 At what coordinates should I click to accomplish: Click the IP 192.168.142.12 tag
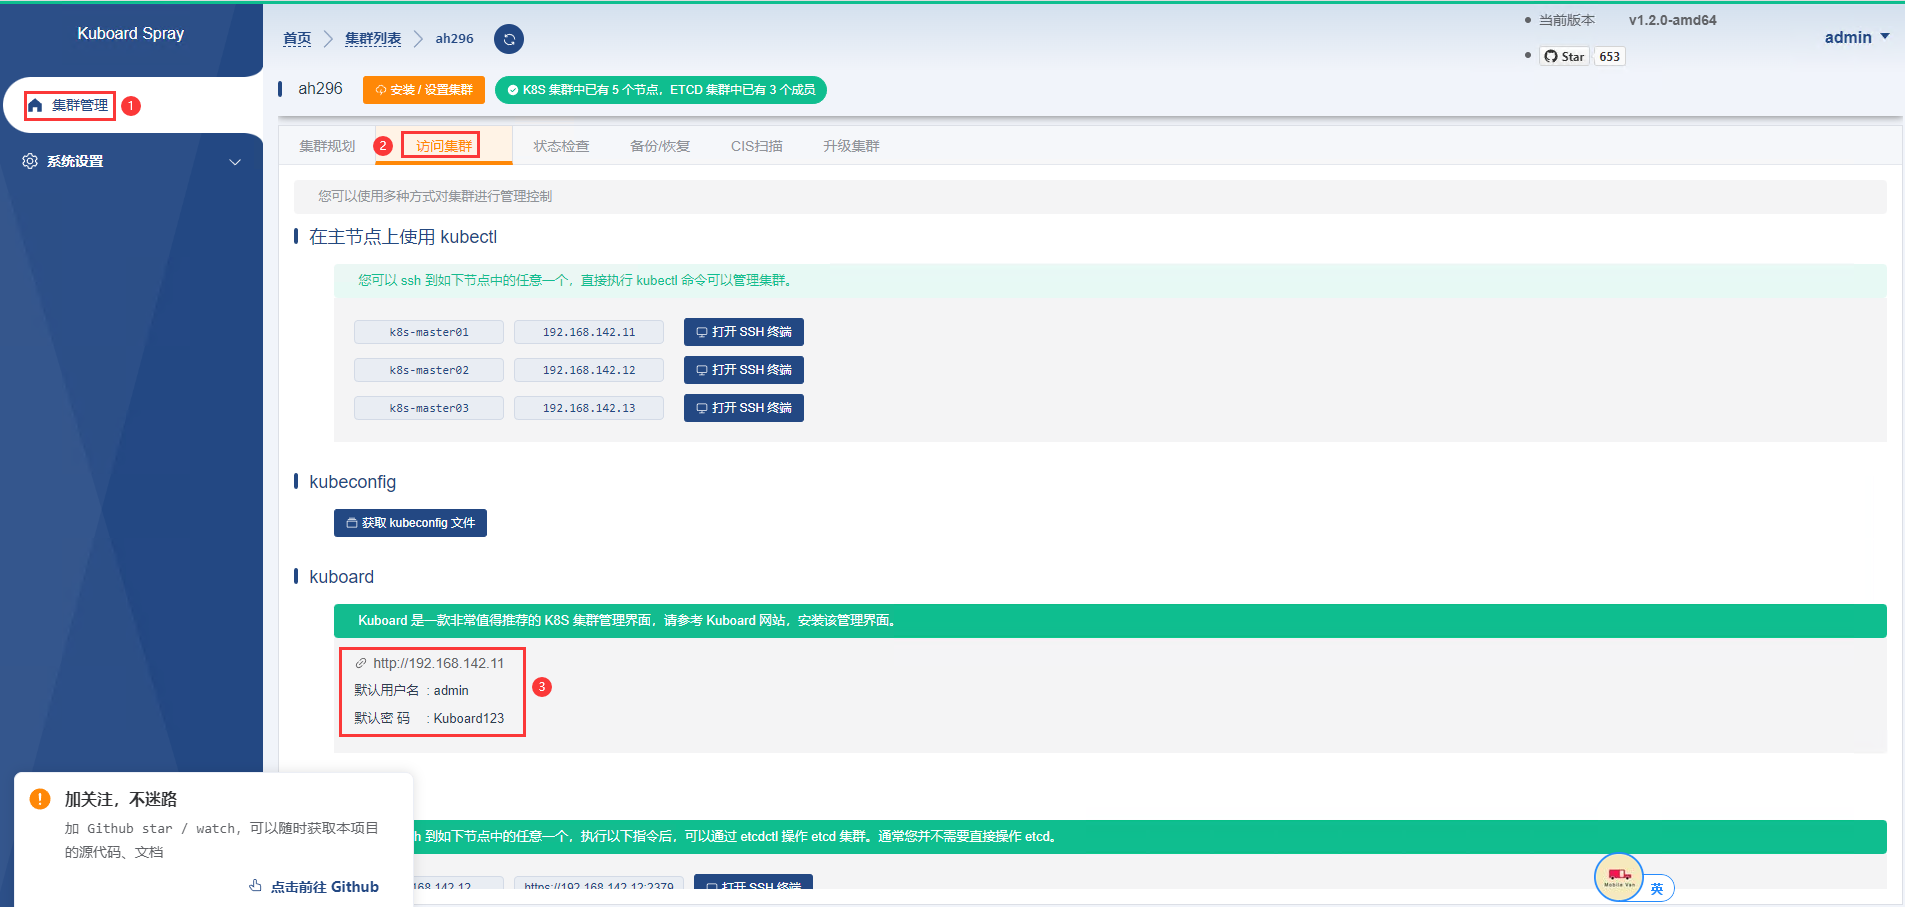tap(589, 370)
